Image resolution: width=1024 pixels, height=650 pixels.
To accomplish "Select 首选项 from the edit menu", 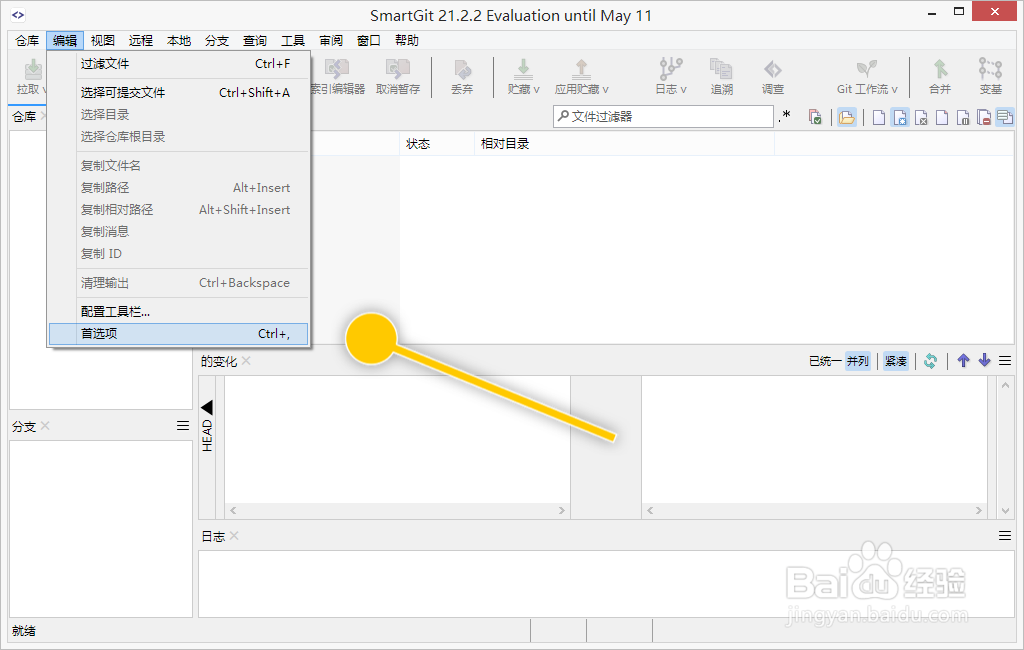I will click(100, 331).
